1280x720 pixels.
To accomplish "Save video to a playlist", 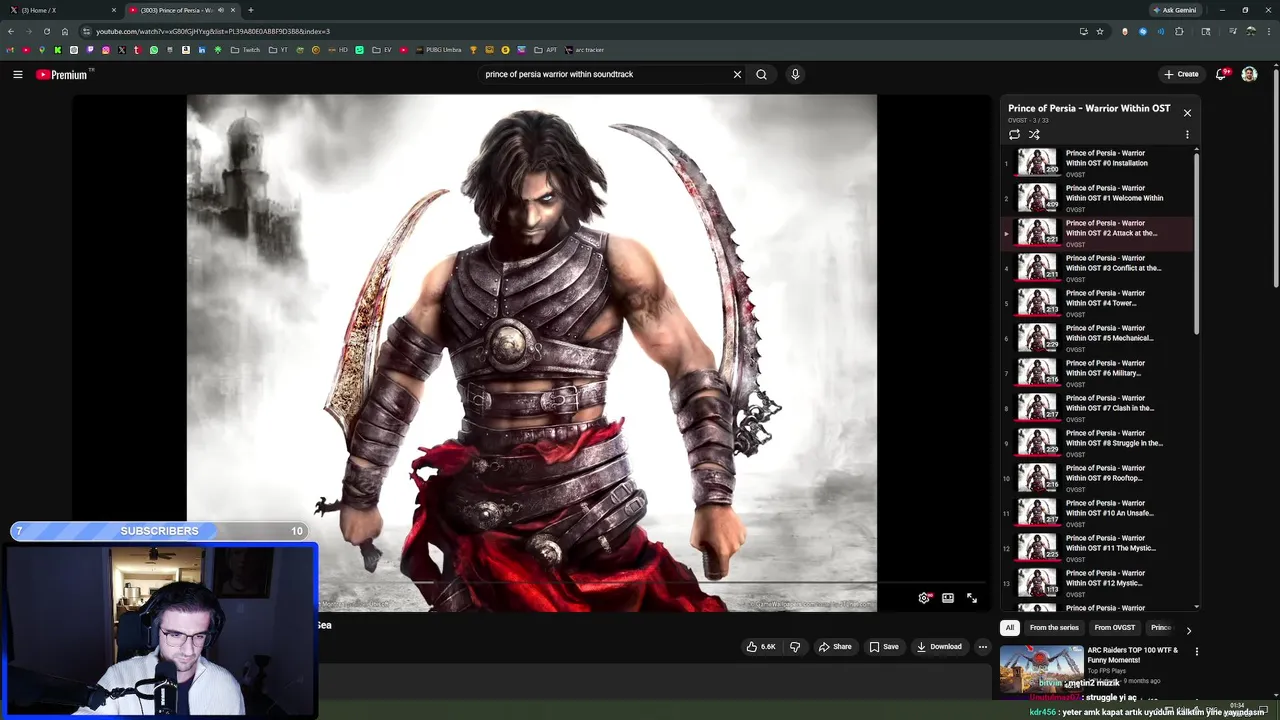I will 884,647.
